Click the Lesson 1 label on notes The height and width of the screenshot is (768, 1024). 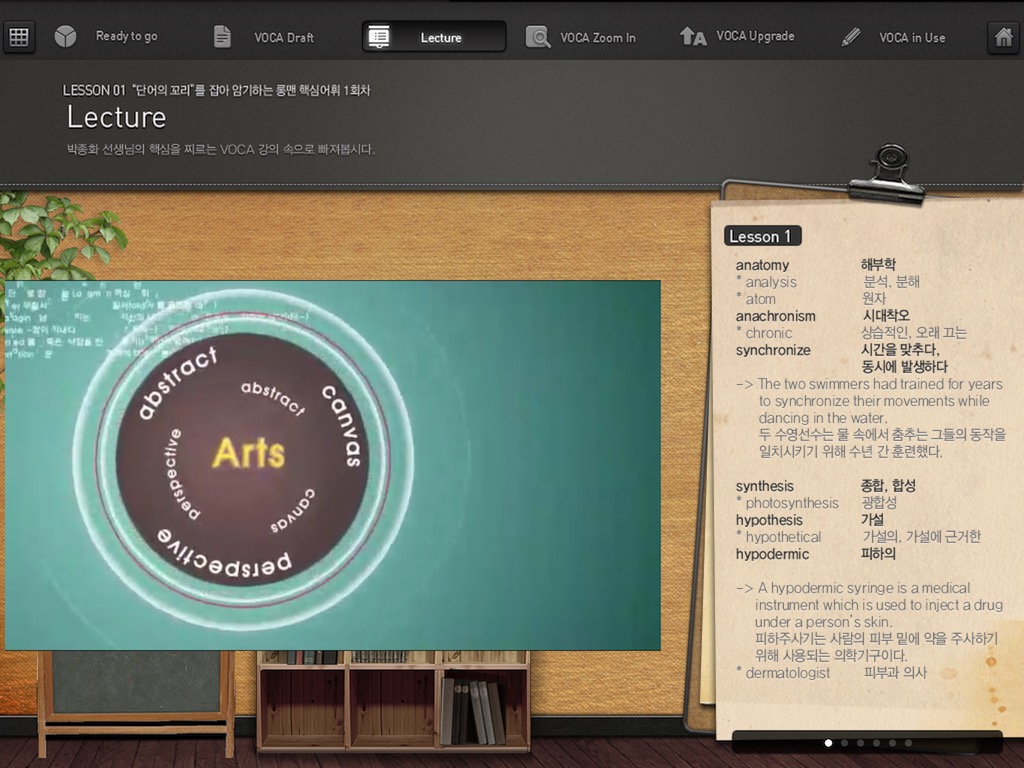(x=762, y=236)
